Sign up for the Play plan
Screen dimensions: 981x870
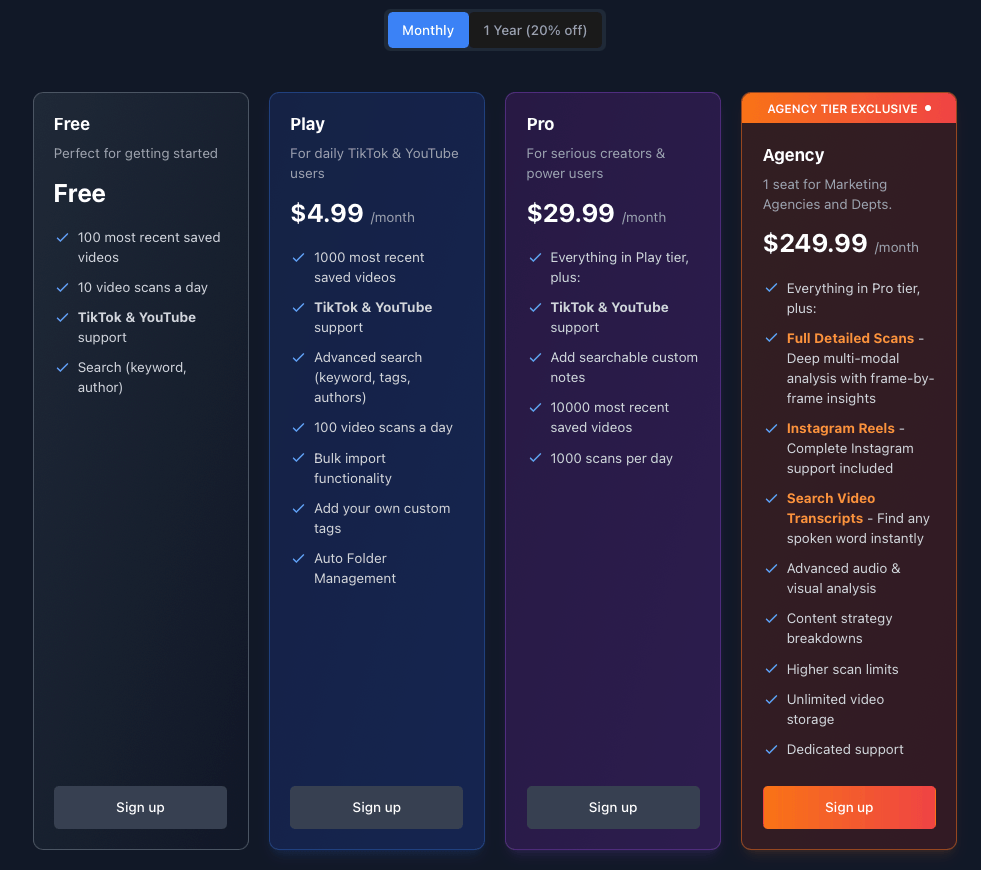click(x=376, y=807)
